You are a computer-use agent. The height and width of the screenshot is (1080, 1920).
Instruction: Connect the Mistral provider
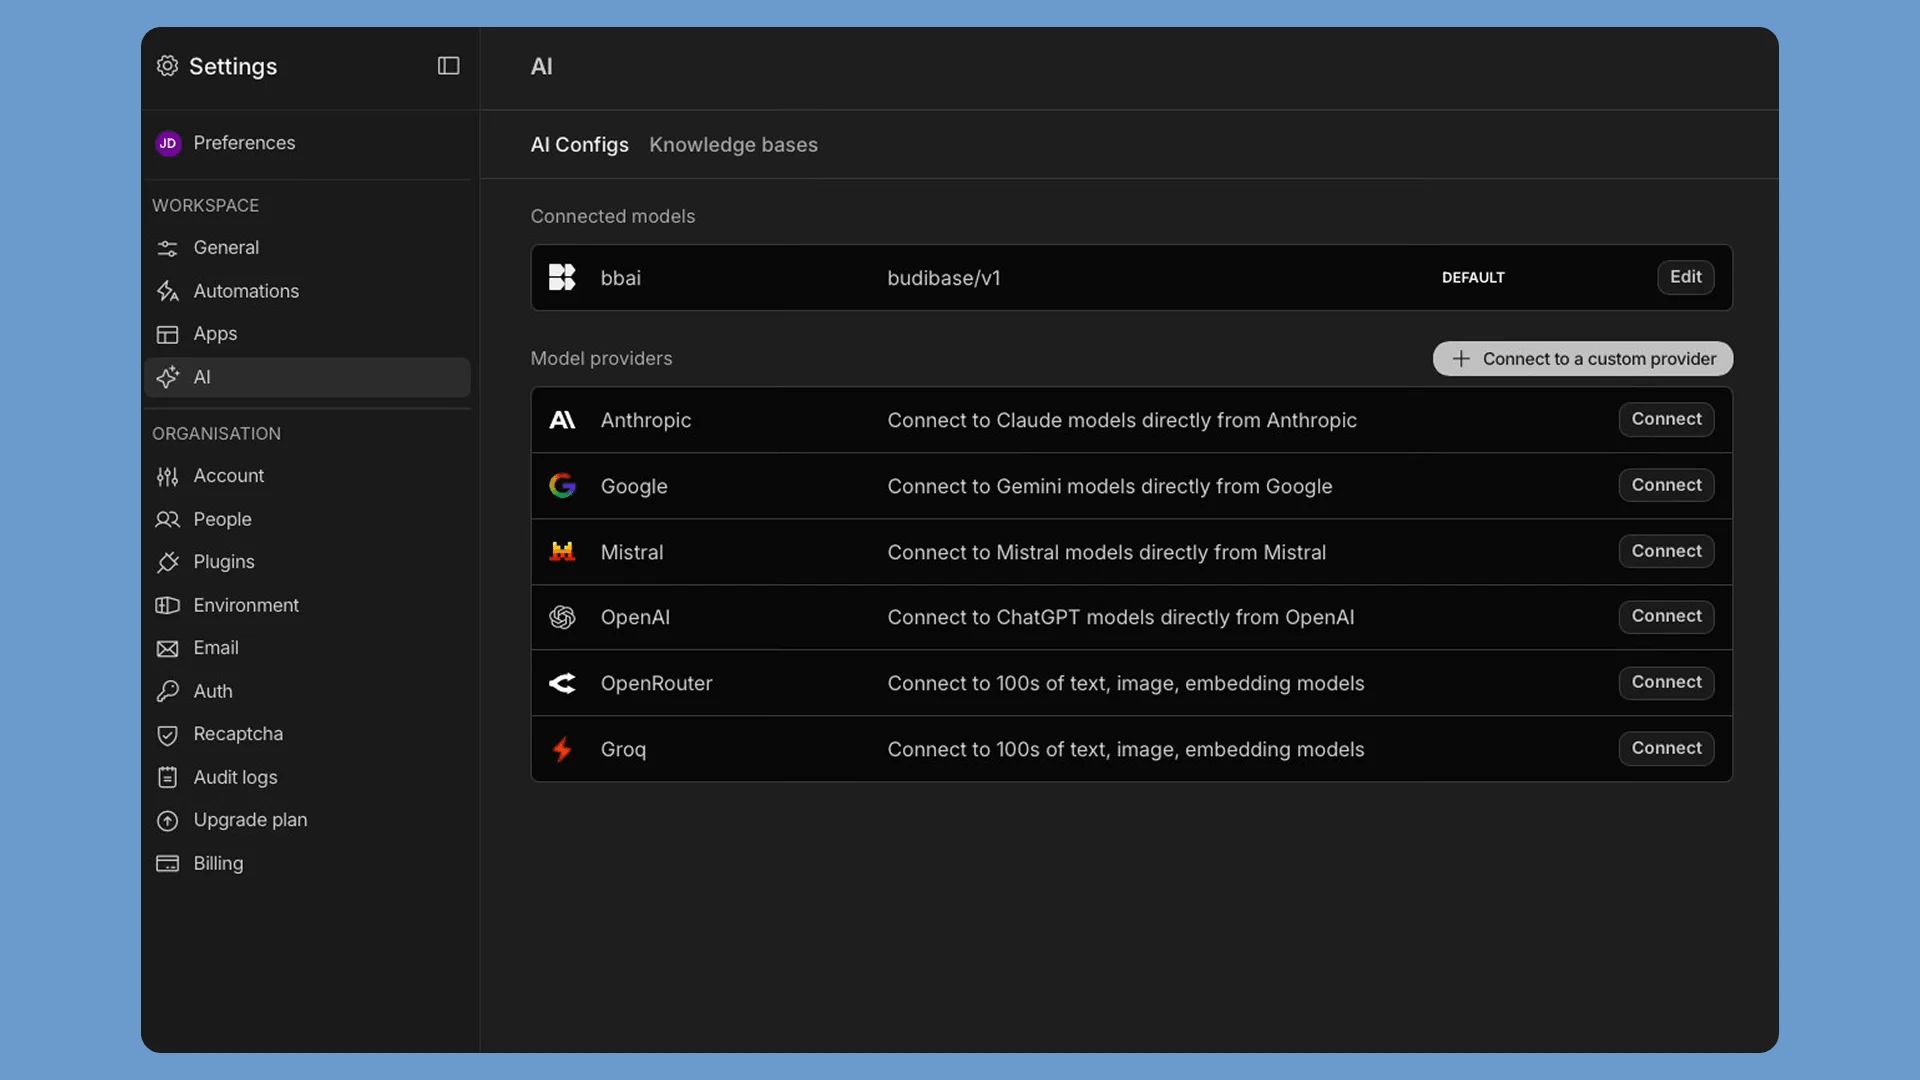coord(1666,551)
